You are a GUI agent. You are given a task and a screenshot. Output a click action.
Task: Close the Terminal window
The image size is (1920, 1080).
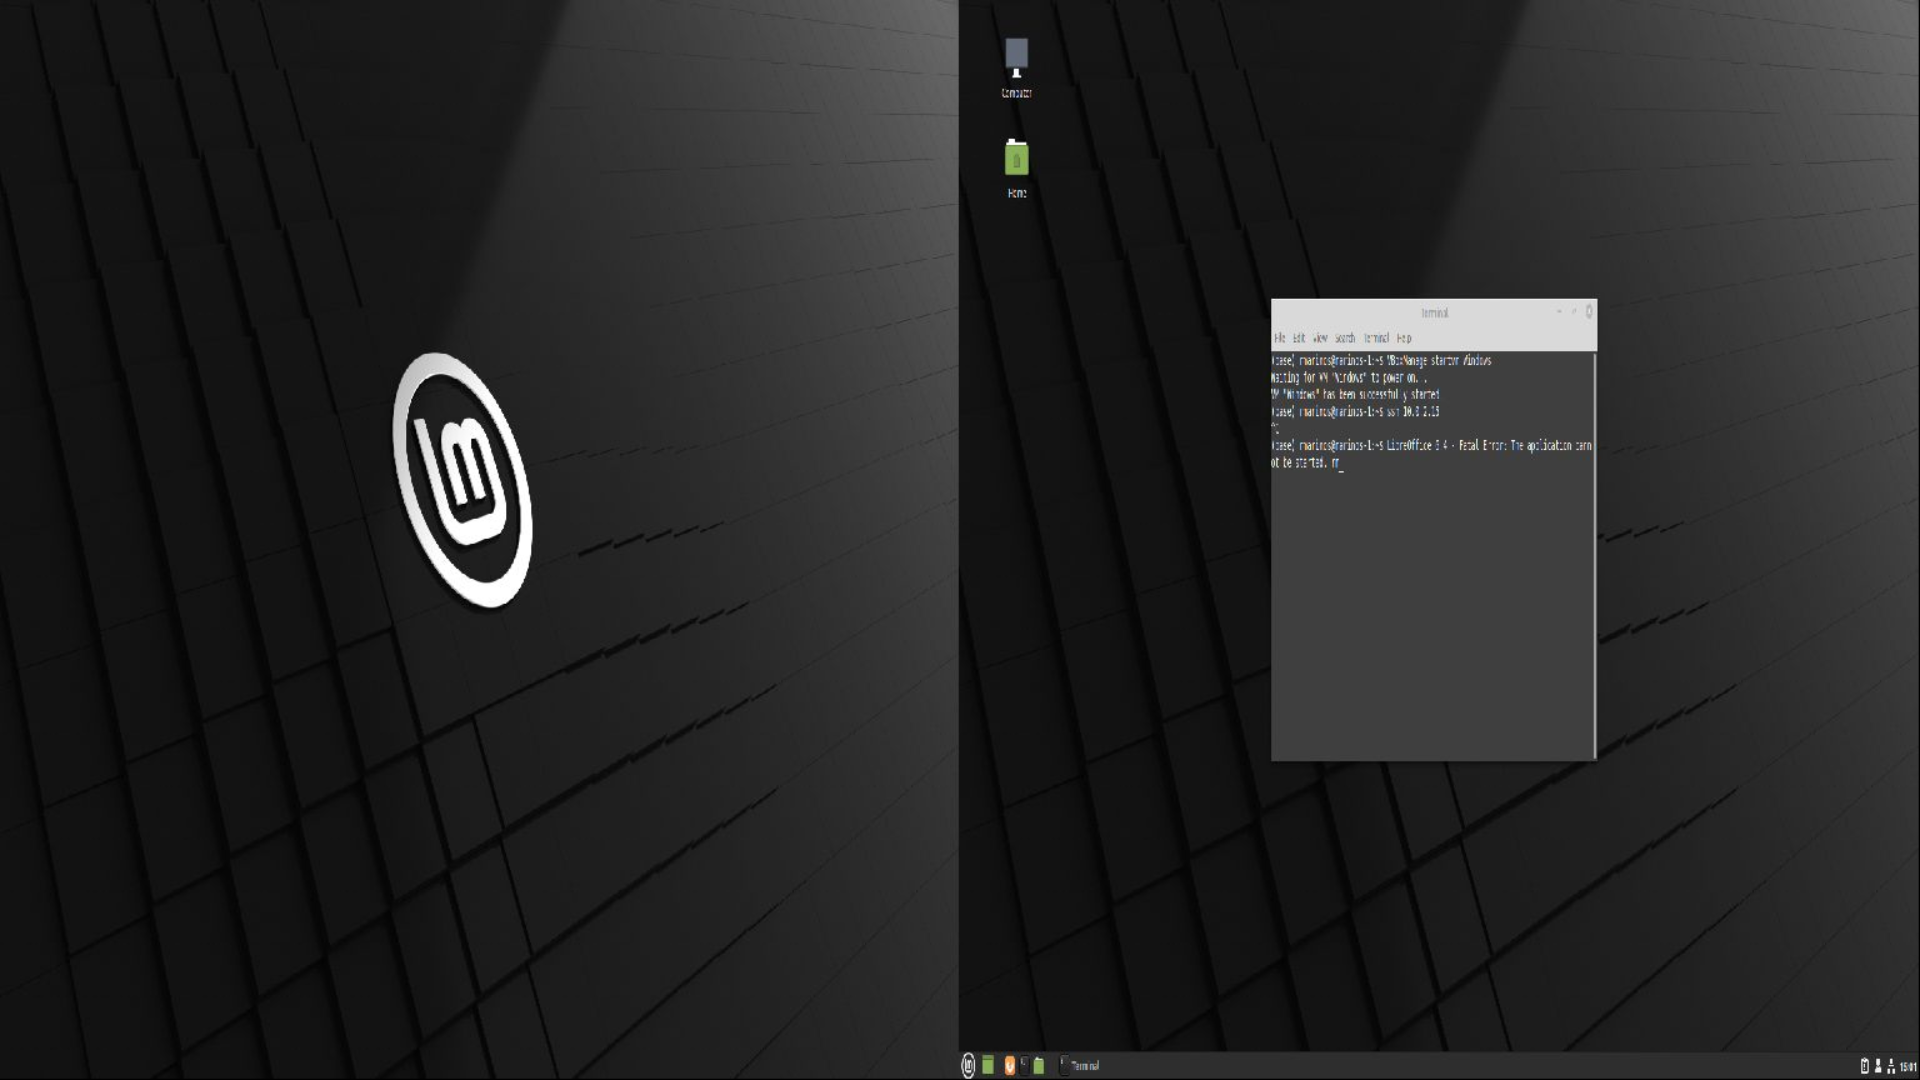pyautogui.click(x=1589, y=312)
